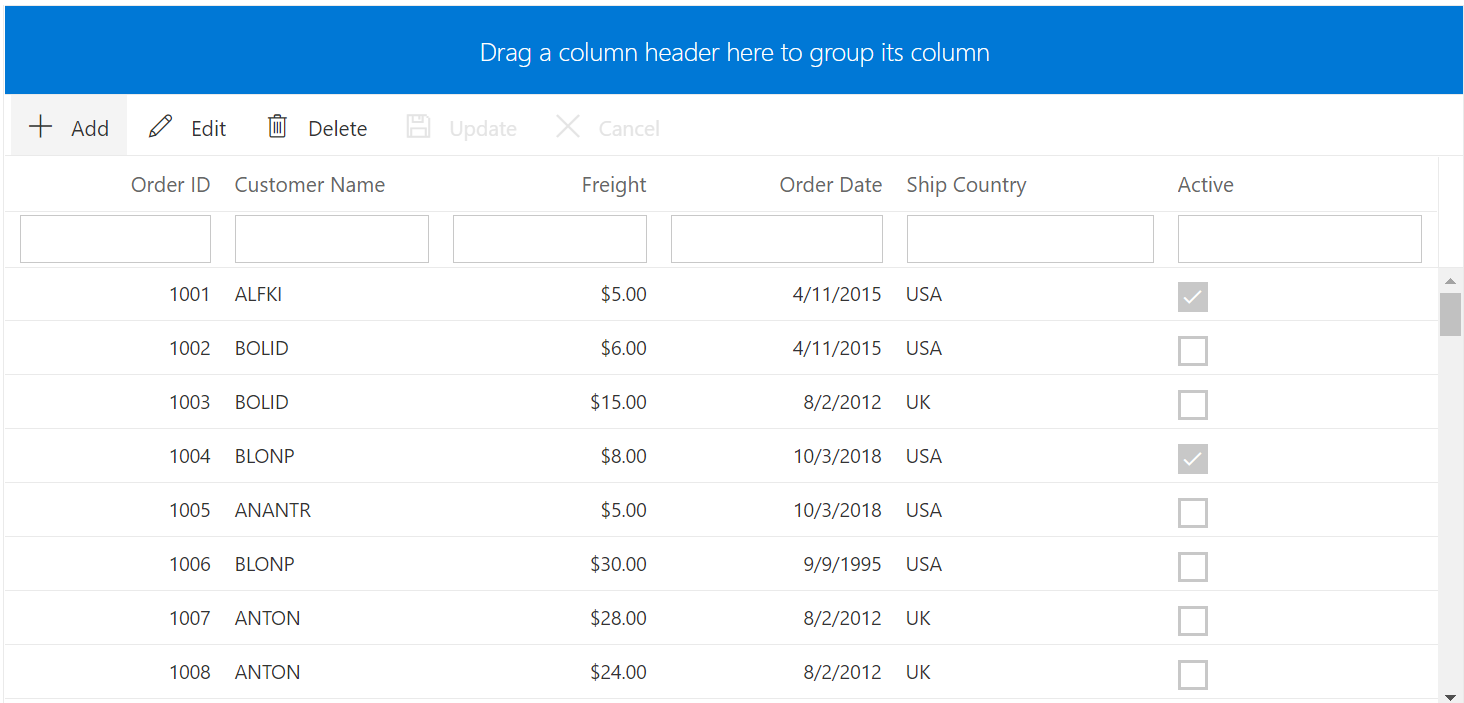Click the Delete trash can icon

pos(277,127)
